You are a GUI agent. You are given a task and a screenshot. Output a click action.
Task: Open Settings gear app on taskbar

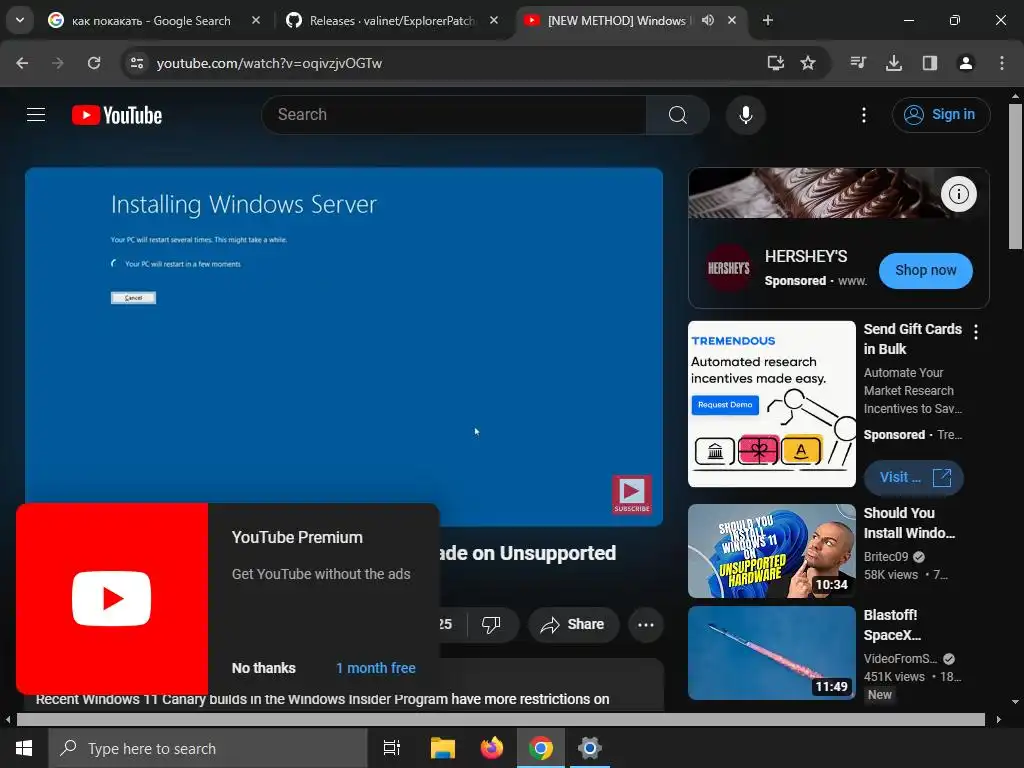(x=590, y=748)
